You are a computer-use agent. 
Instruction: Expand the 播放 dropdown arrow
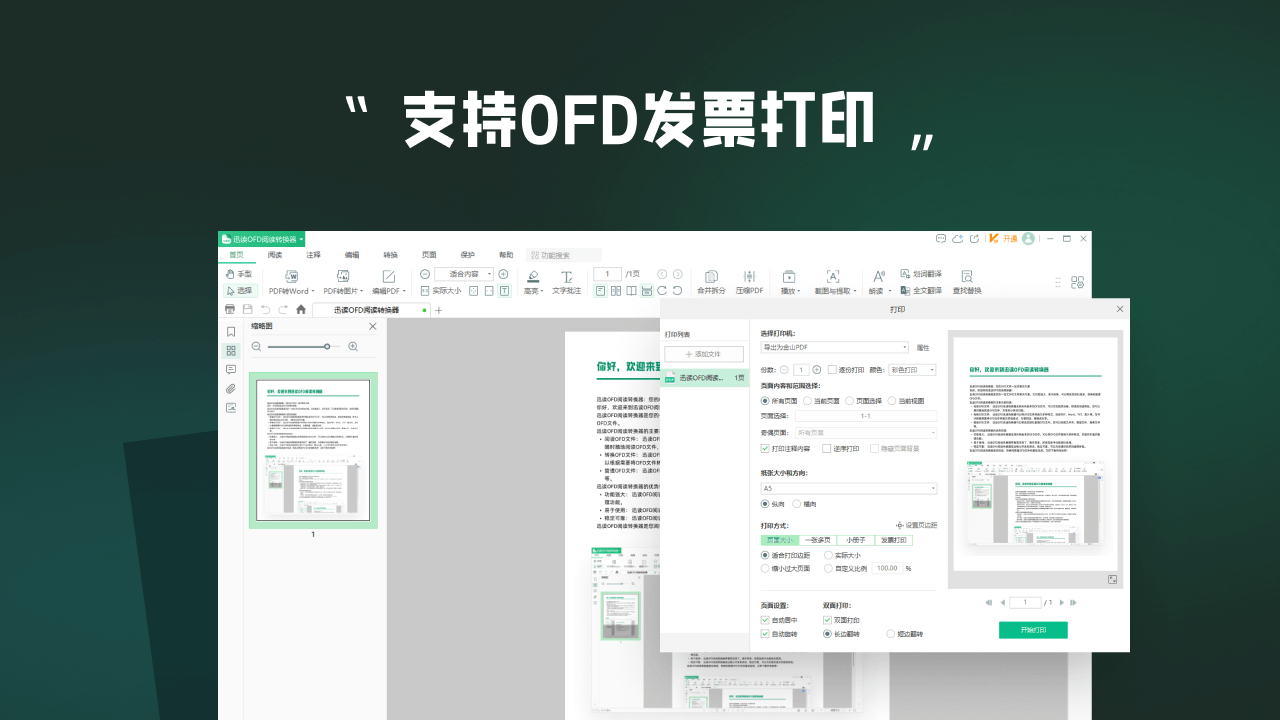pos(799,291)
